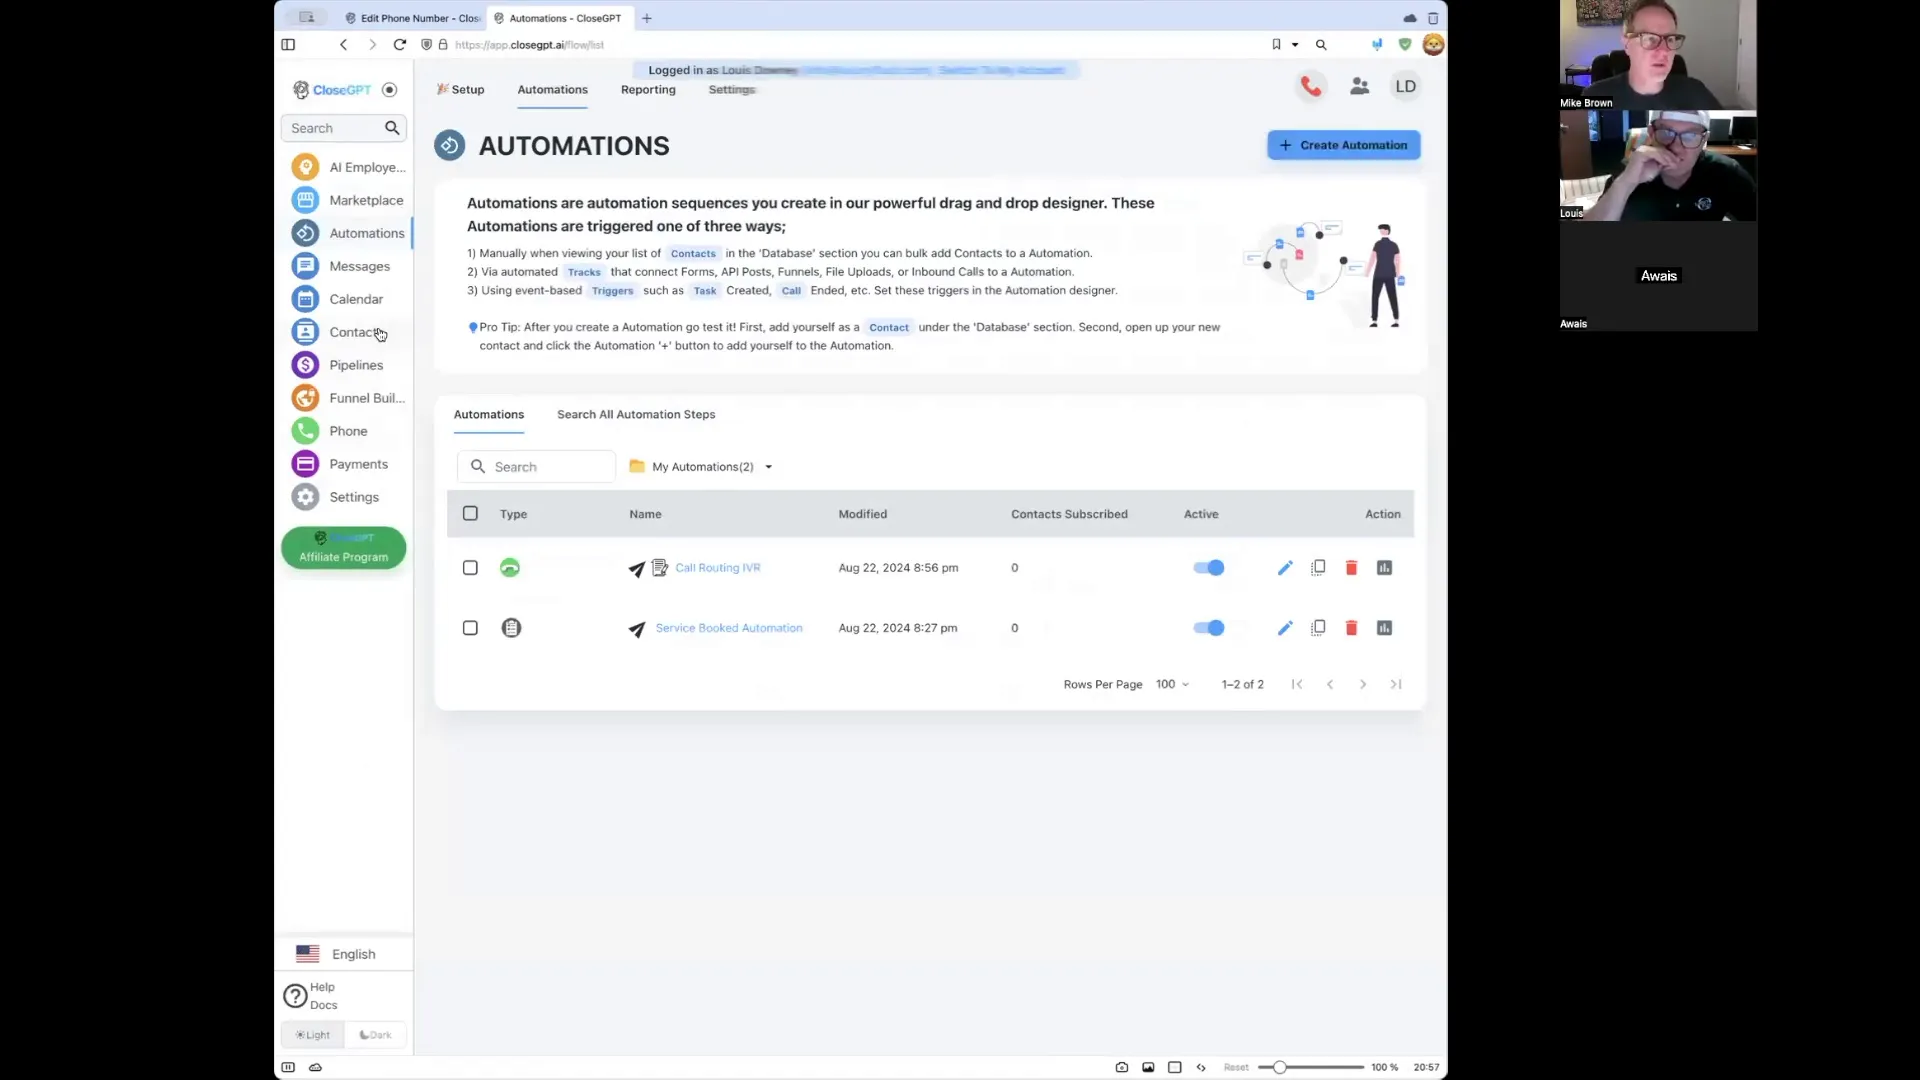1920x1080 pixels.
Task: Go back in the browser
Action: pyautogui.click(x=343, y=45)
